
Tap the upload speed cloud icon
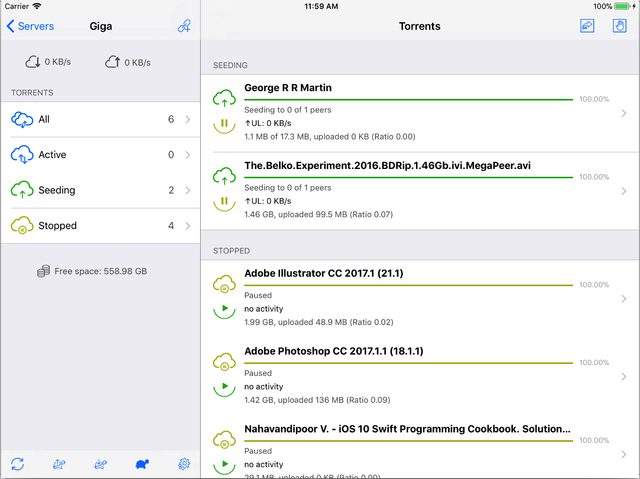pyautogui.click(x=113, y=62)
